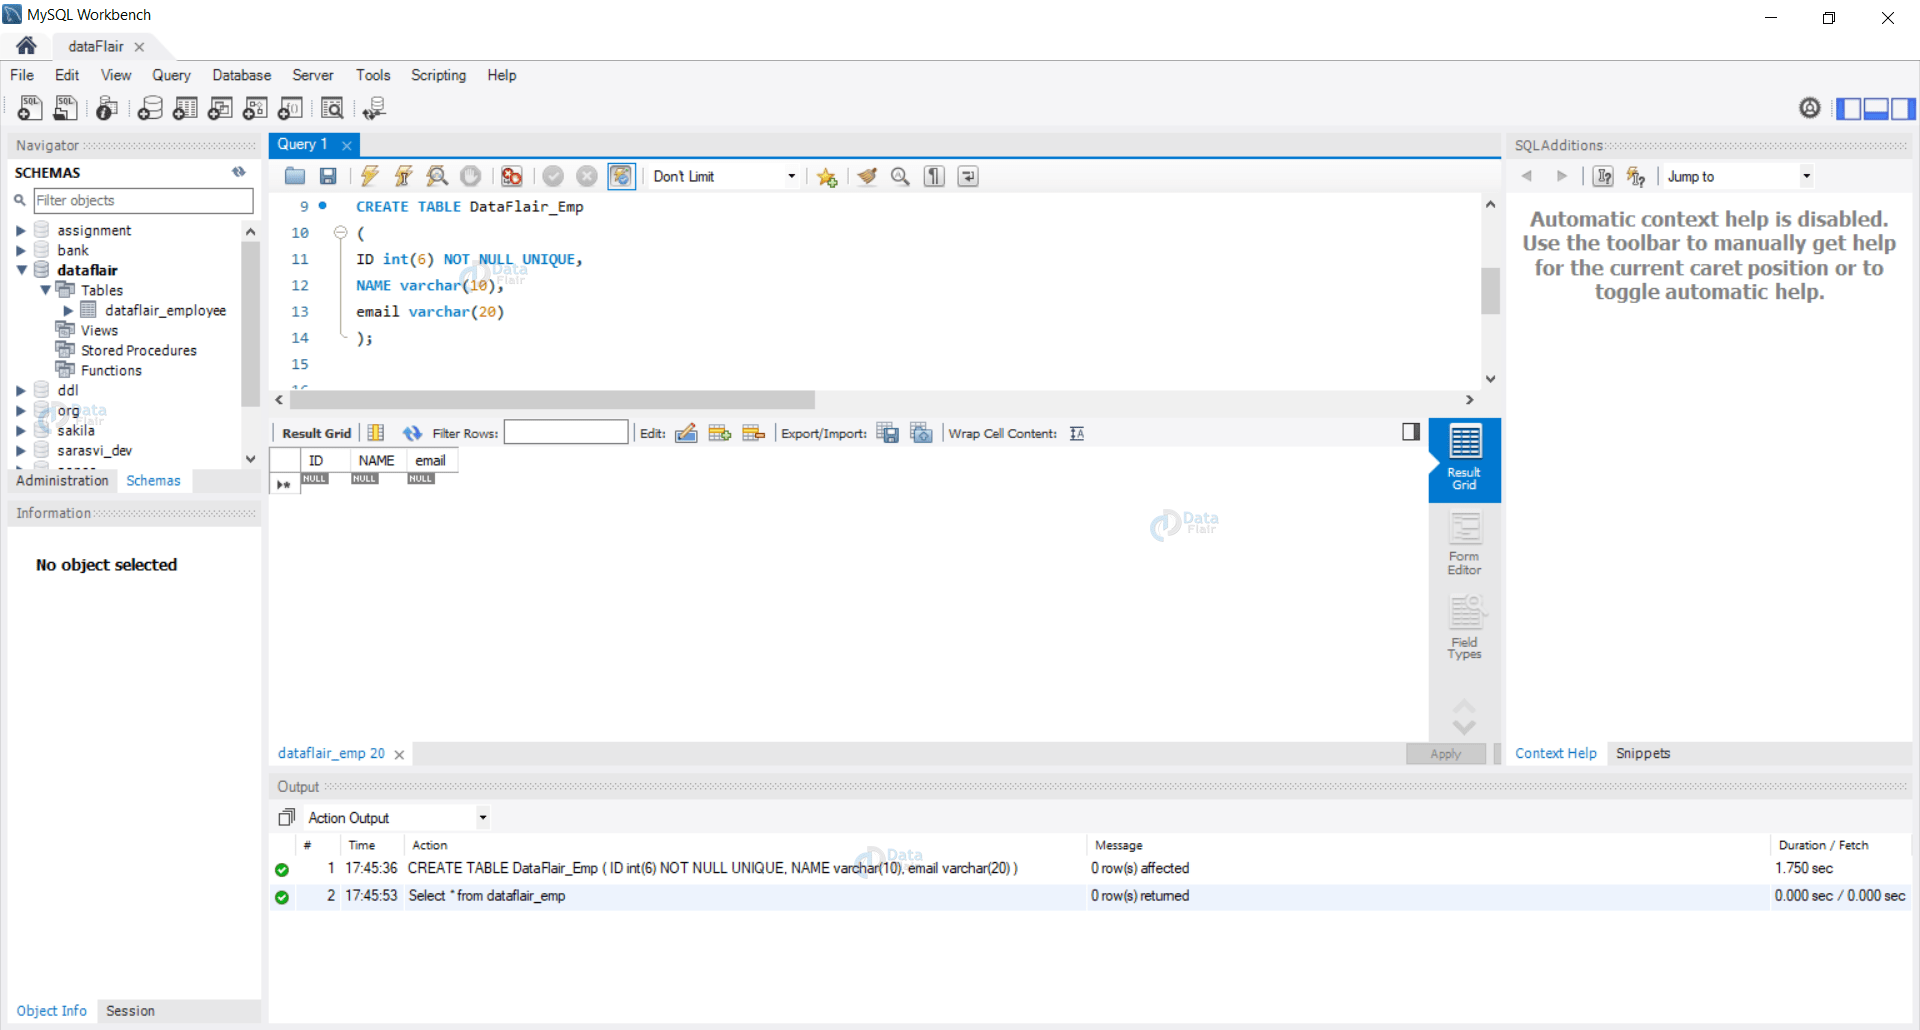Collapse the dataflair schema
The height and width of the screenshot is (1030, 1920).
21,271
